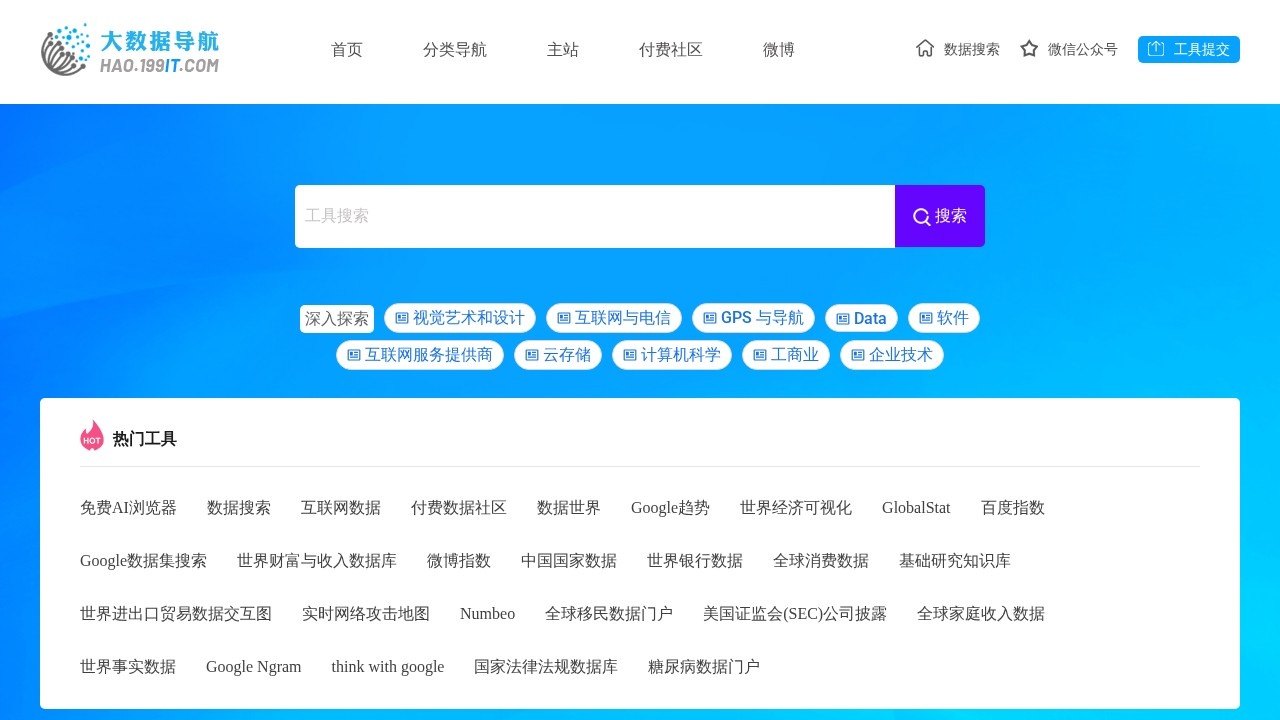The height and width of the screenshot is (720, 1280).
Task: Select the 互联网服务提供商 tag
Action: click(420, 355)
